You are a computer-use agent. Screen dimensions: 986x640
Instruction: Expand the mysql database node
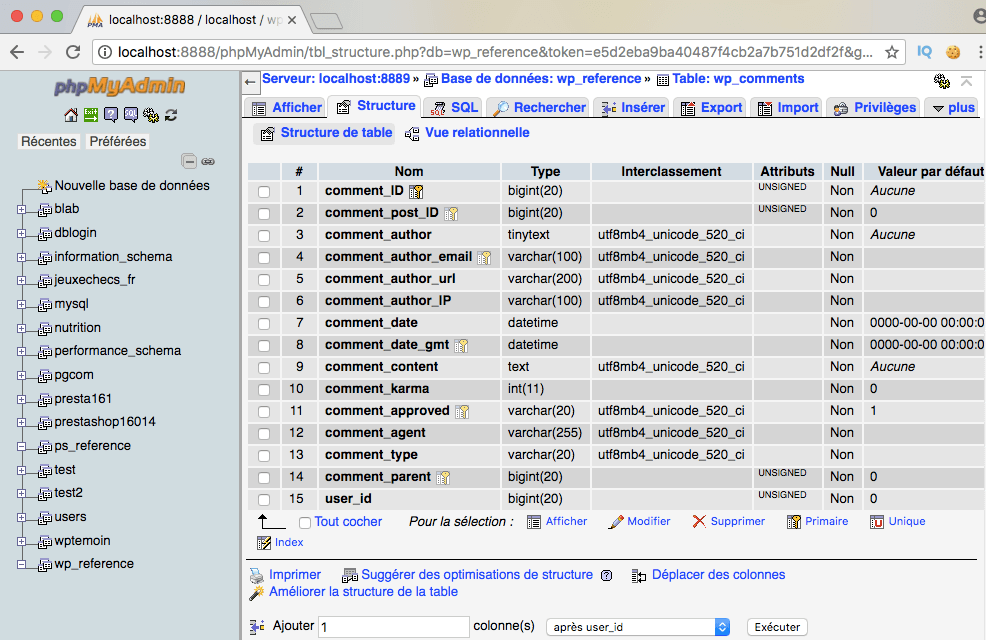click(x=21, y=304)
